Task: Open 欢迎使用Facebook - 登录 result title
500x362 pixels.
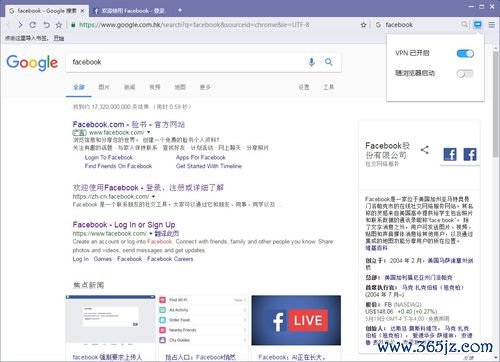Action: pos(148,188)
